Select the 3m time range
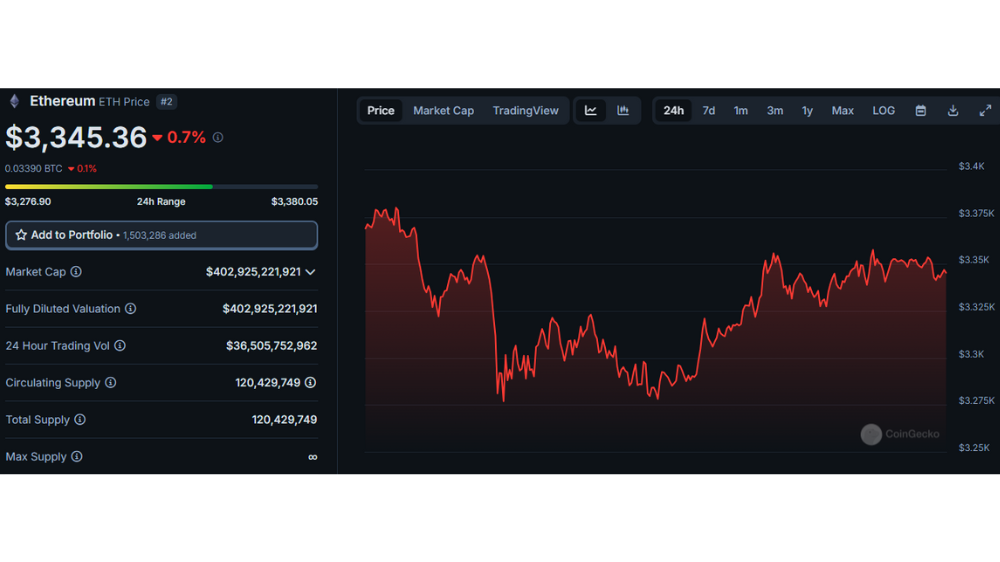Screen dimensions: 1000x562 click(x=775, y=110)
